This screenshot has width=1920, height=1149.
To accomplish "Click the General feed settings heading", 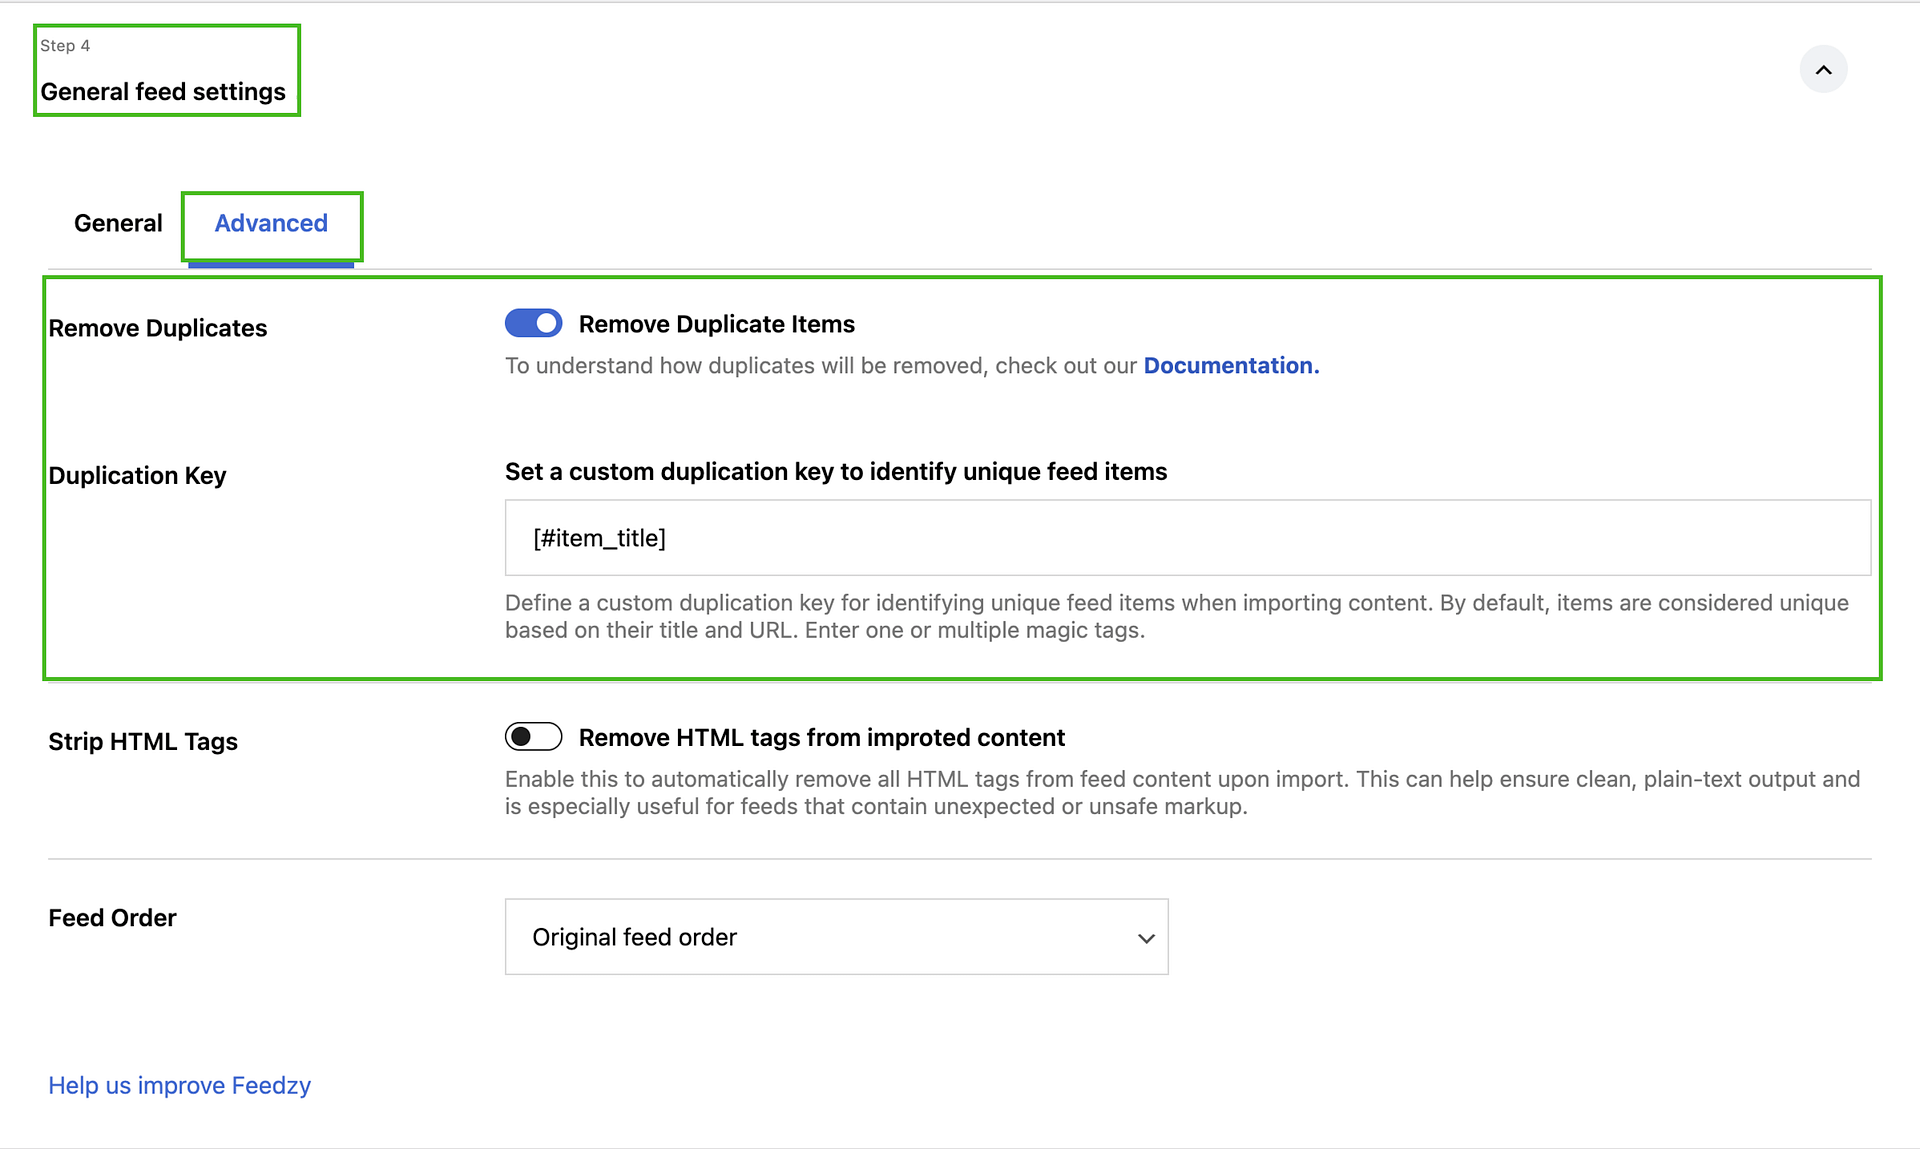I will (163, 92).
